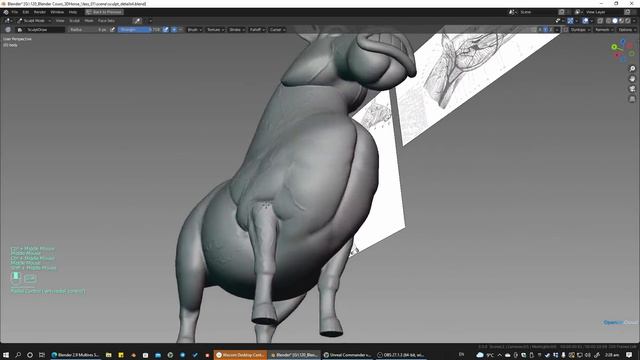Screen dimensions: 640x360
Task: Open Unreal Commander taskbar button
Action: pos(348,355)
